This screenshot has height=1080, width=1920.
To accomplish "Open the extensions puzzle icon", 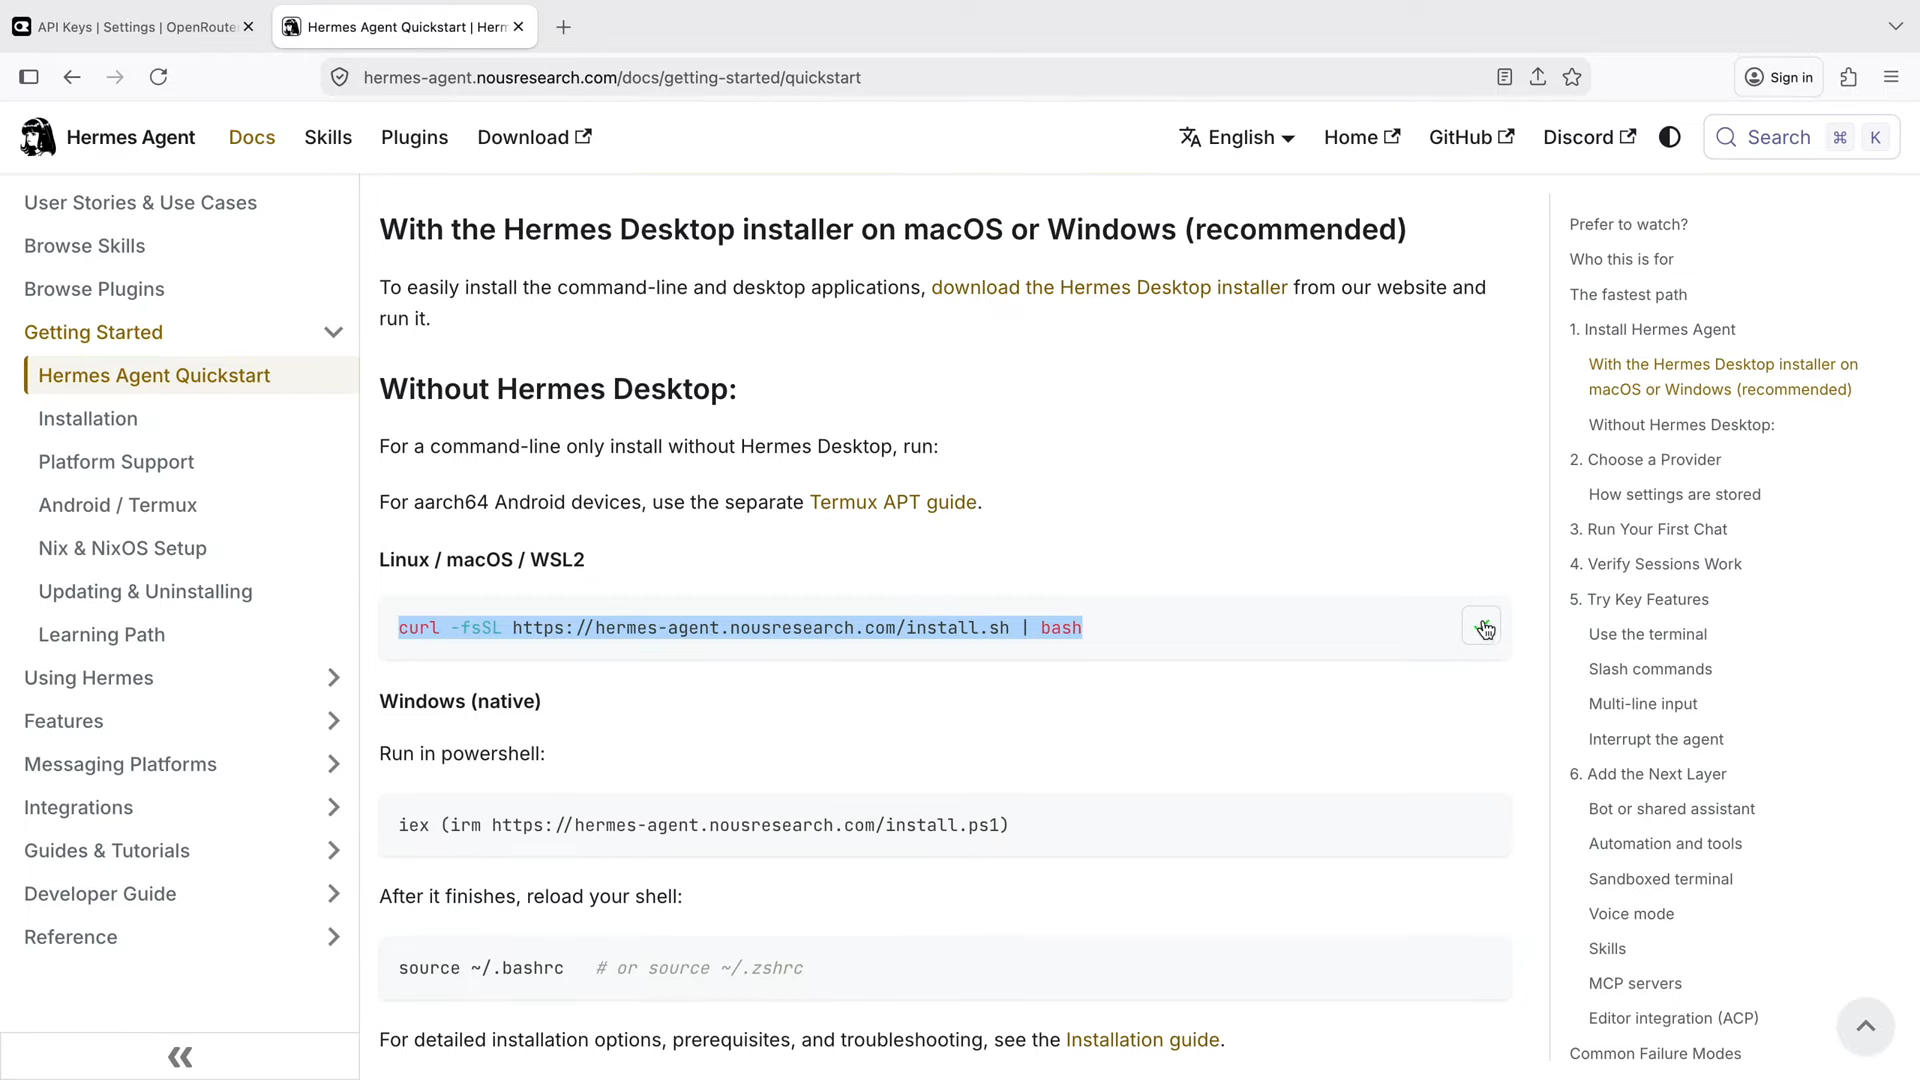I will 1848,77.
